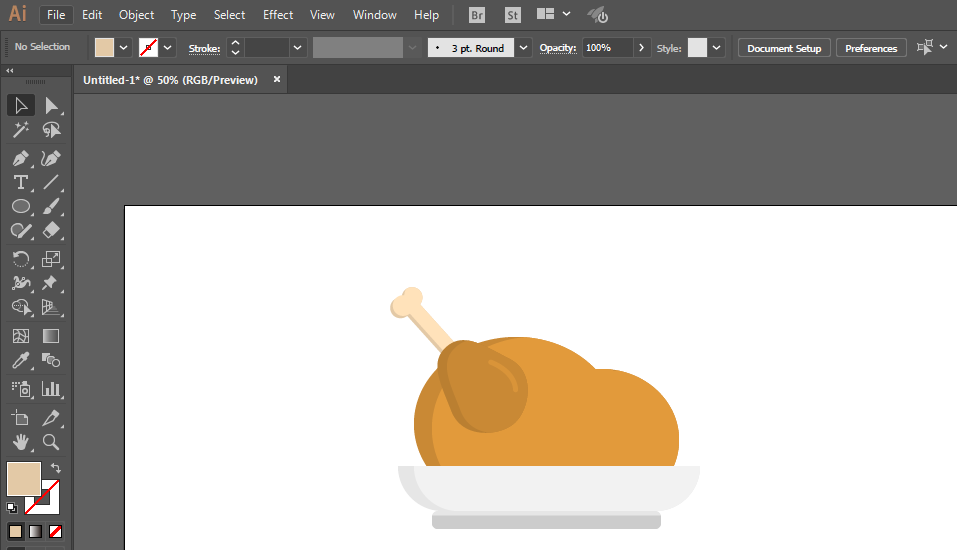Switch paint mode to Gradient

tap(35, 532)
